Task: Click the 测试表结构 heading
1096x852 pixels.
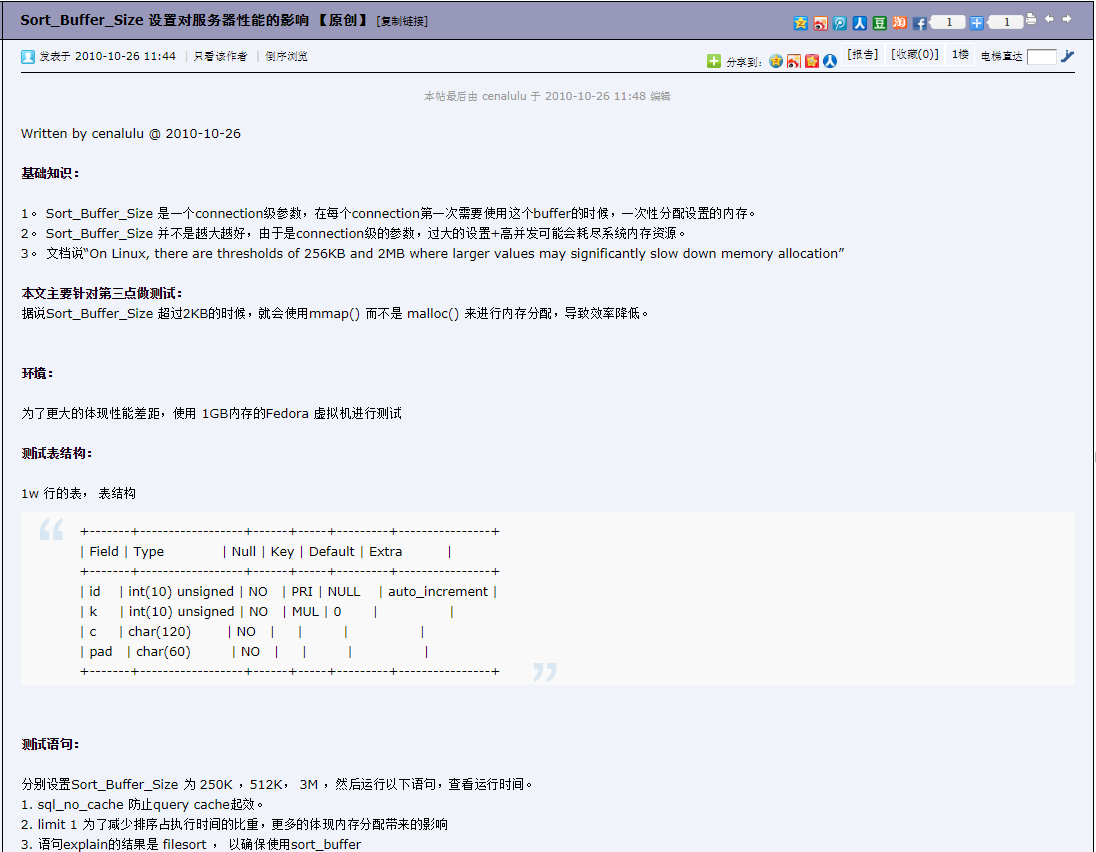Action: click(57, 454)
